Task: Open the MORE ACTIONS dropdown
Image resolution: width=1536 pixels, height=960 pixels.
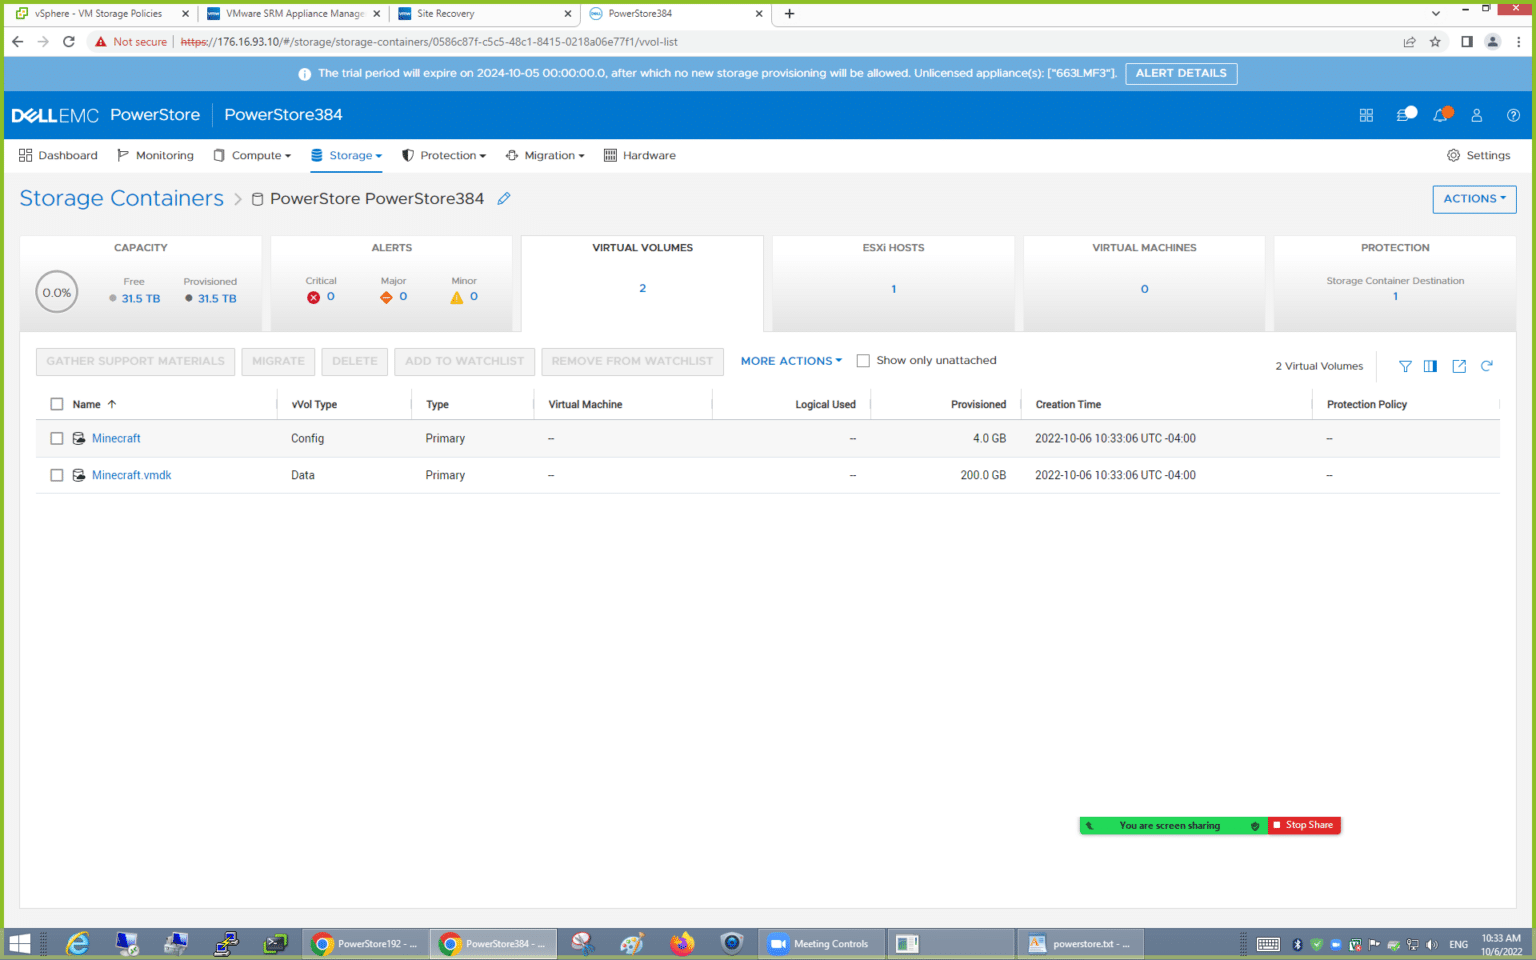Action: (791, 361)
